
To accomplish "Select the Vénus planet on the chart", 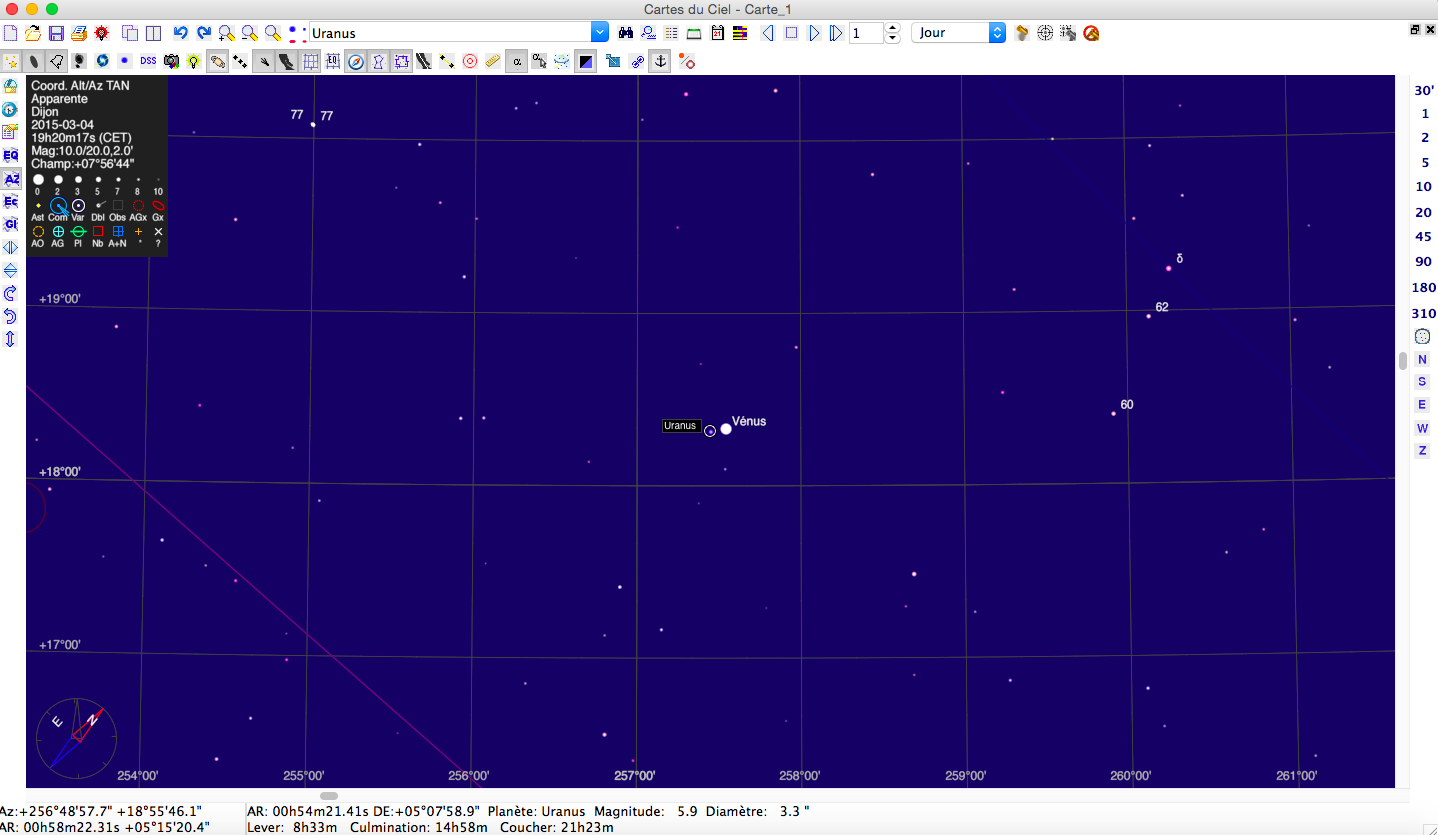I will click(726, 429).
